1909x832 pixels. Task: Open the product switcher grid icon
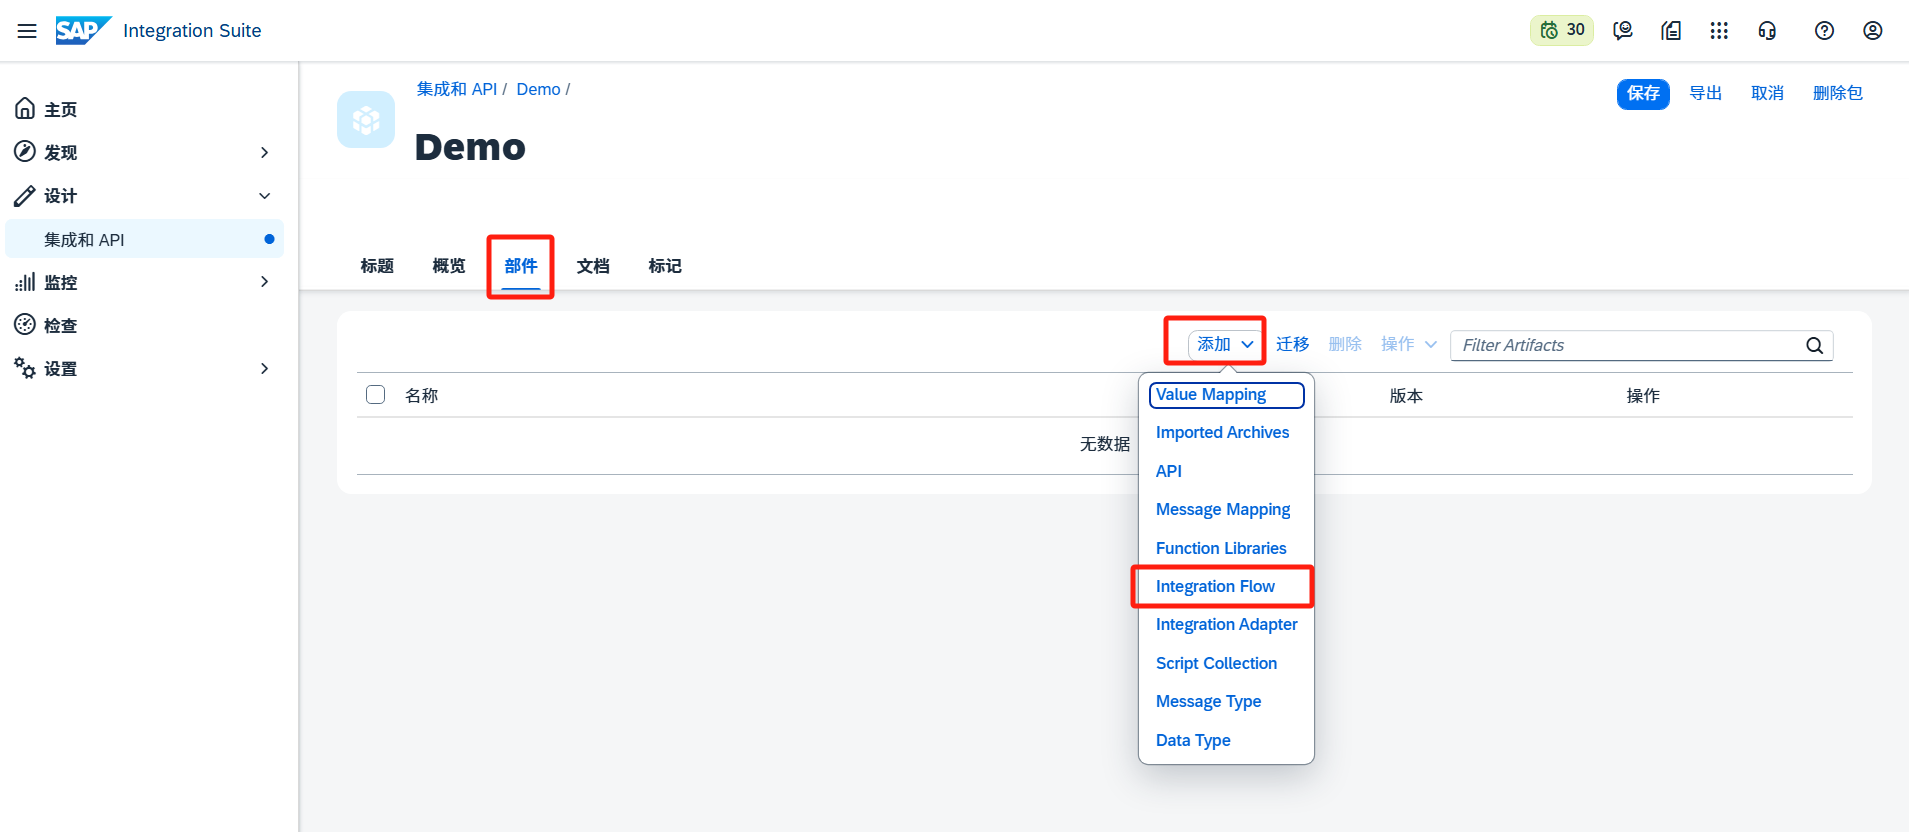point(1719,31)
